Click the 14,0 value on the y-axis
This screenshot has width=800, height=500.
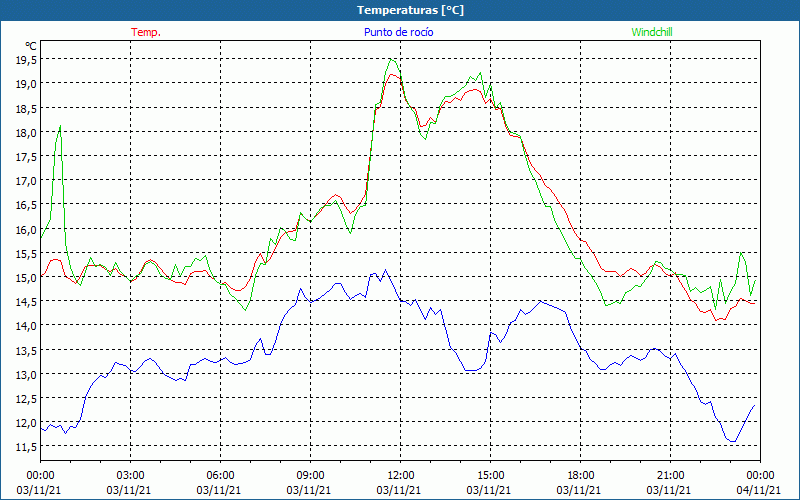[26, 326]
